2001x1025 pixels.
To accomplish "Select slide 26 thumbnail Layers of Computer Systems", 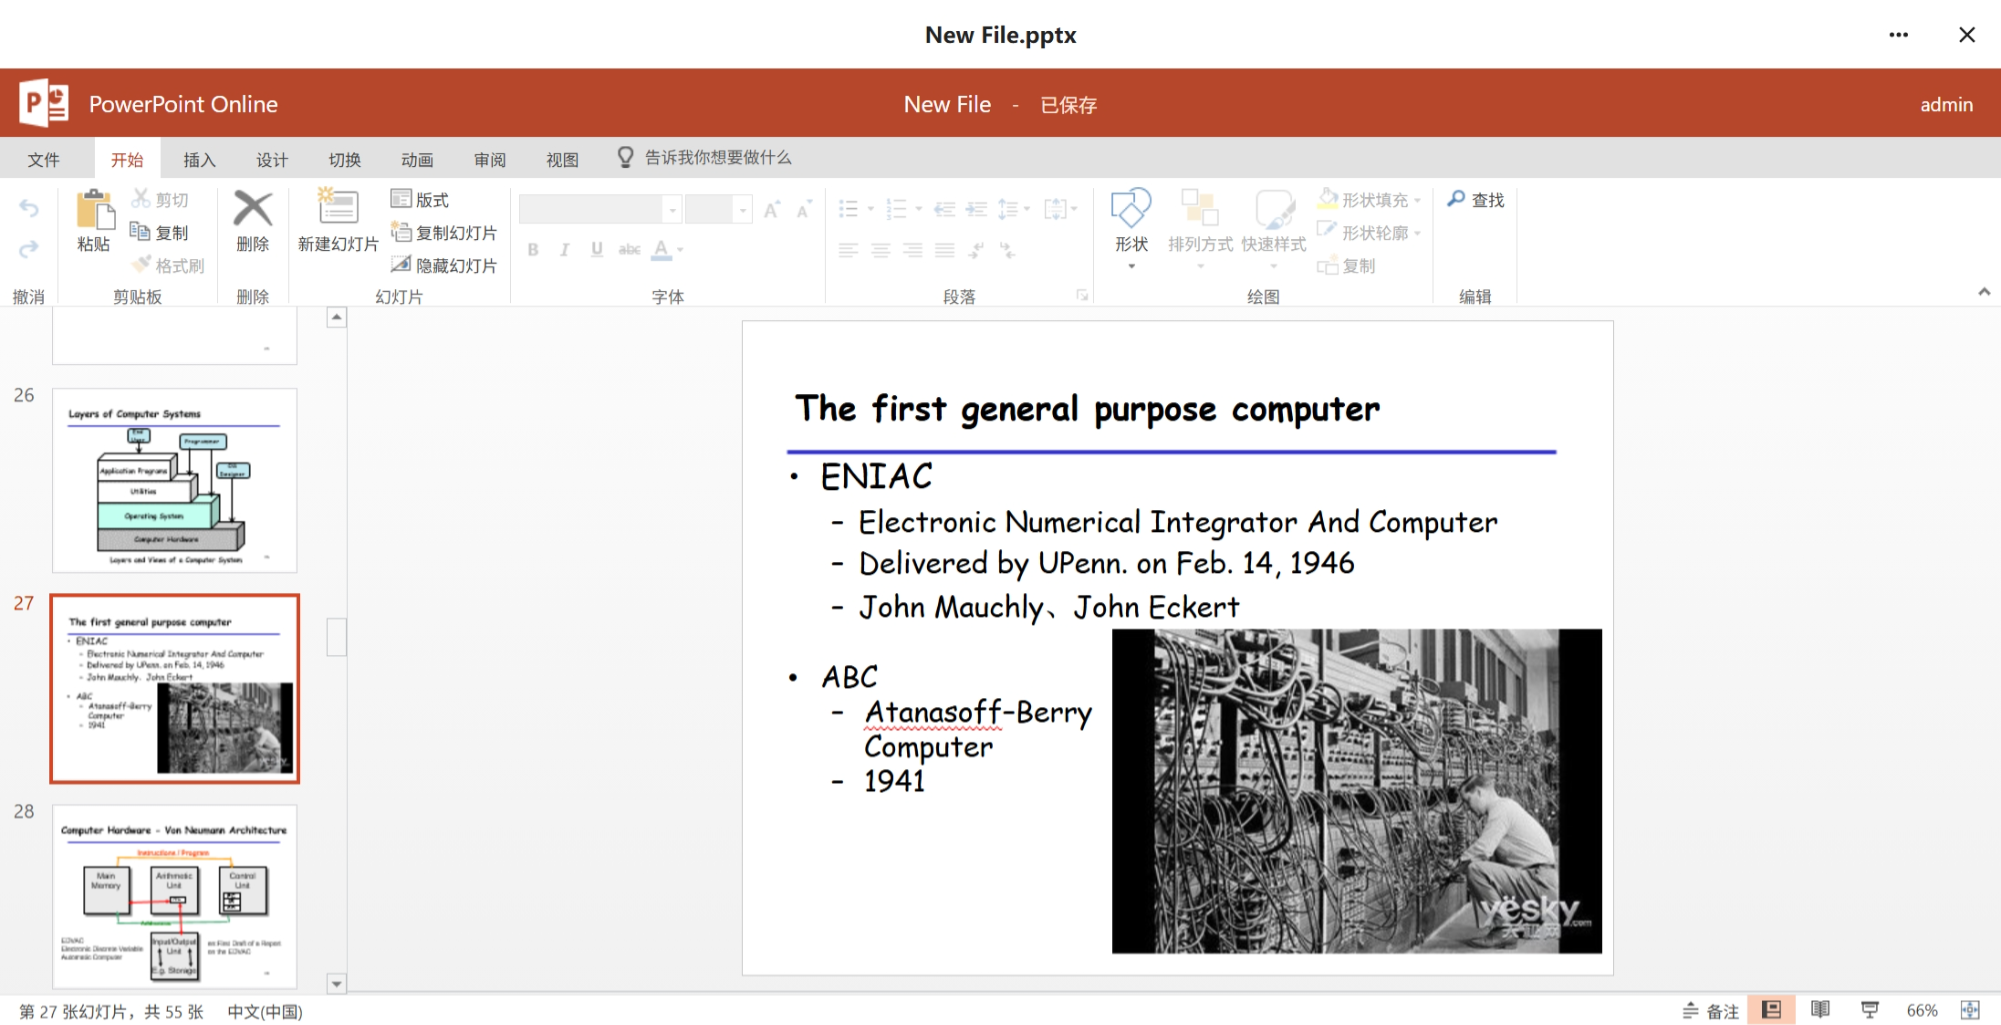I will click(175, 480).
